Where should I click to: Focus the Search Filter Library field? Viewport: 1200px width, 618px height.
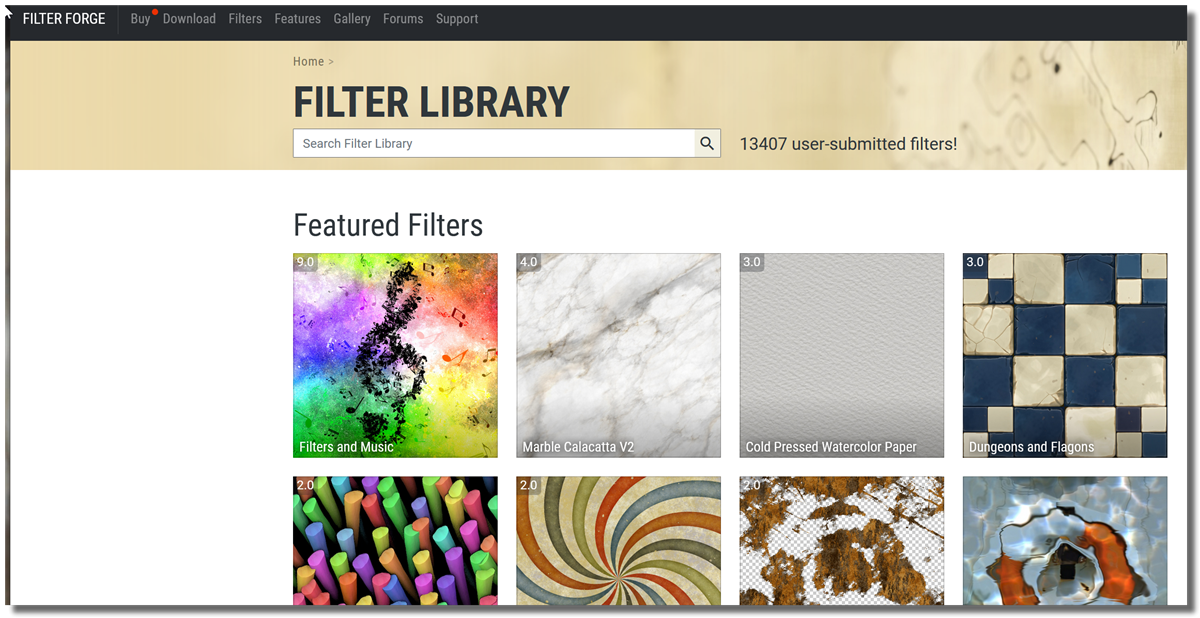[x=494, y=143]
